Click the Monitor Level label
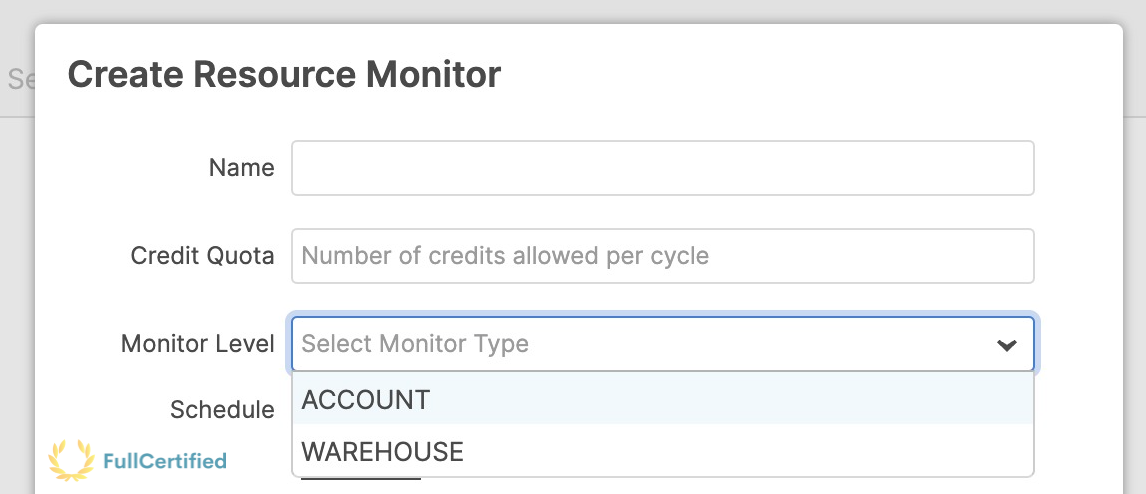 pyautogui.click(x=197, y=344)
